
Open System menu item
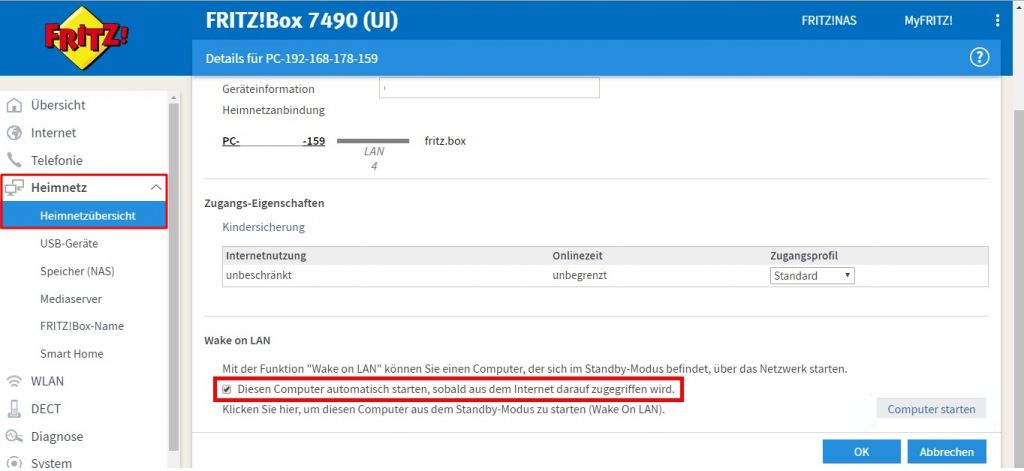(51, 463)
